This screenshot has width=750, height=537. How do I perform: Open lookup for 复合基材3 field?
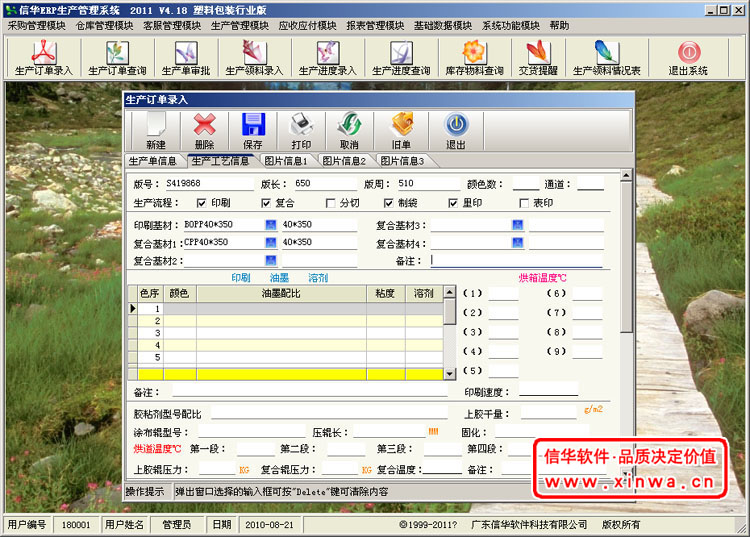tap(518, 225)
